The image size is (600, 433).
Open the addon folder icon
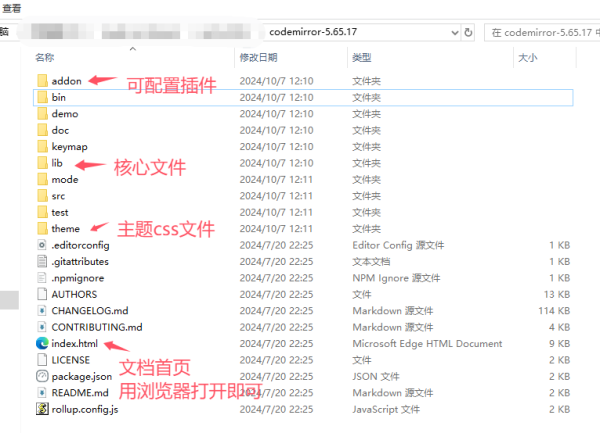(42, 81)
